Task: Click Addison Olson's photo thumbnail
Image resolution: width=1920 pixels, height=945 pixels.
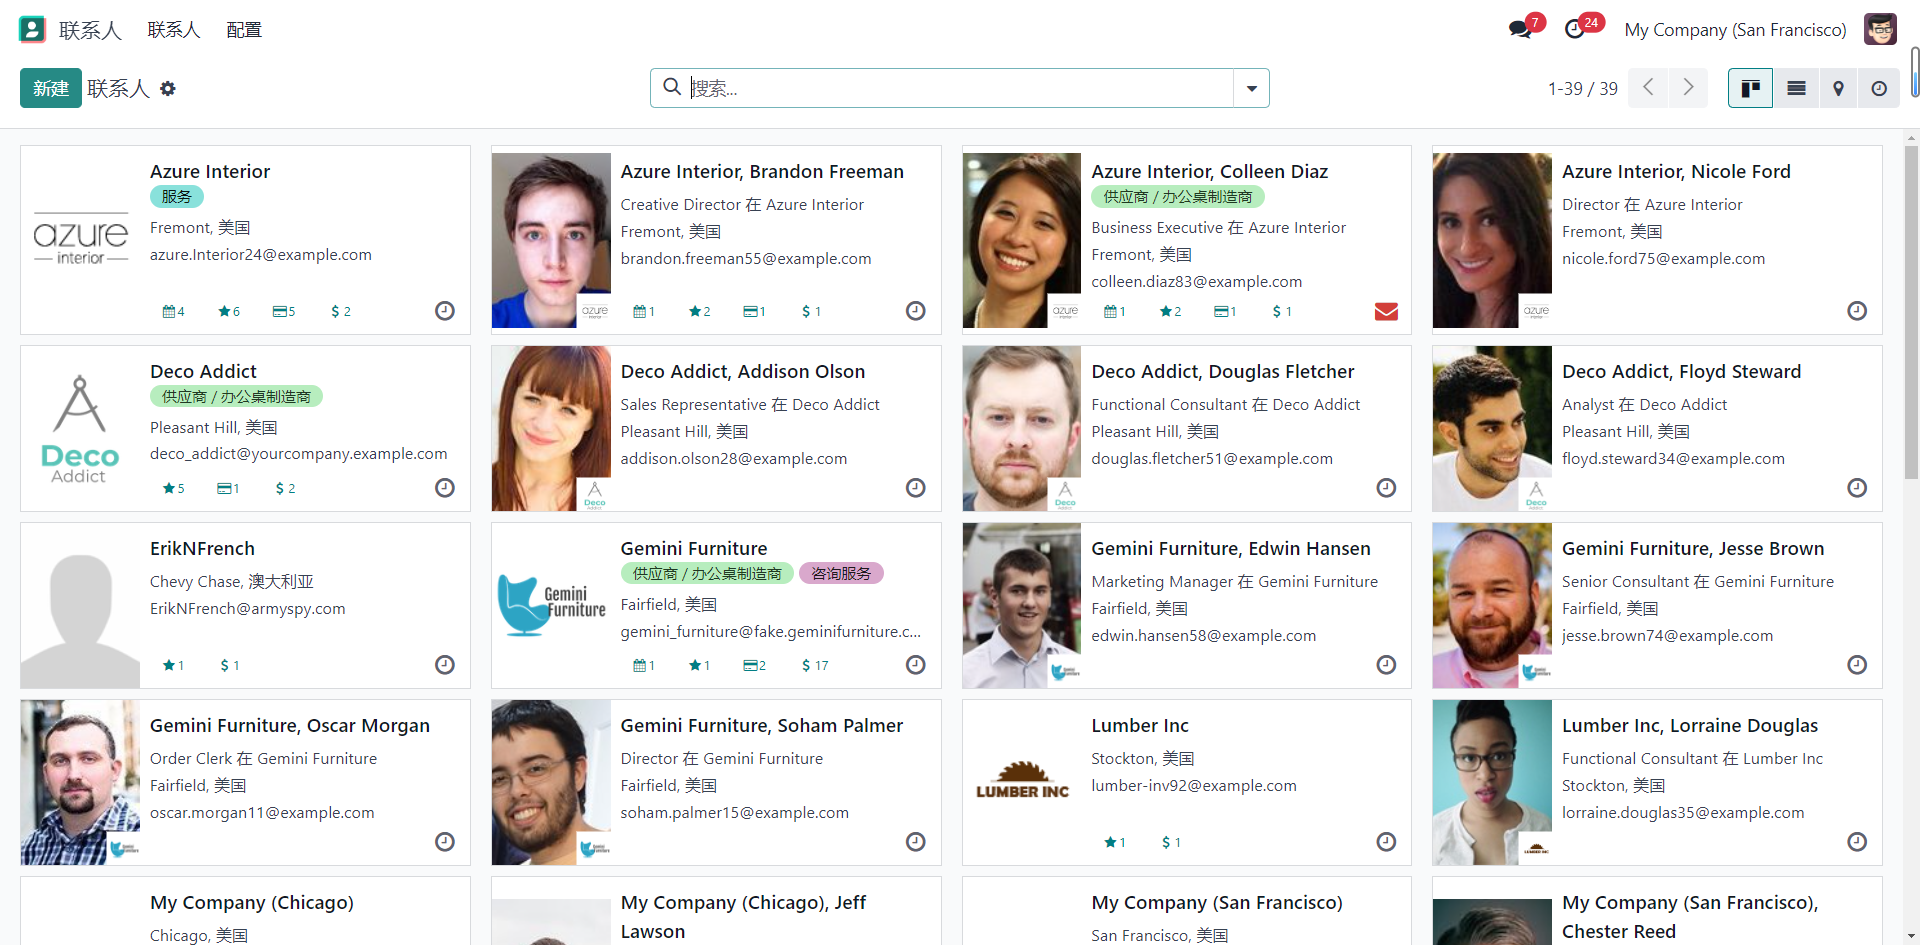Action: [x=551, y=429]
